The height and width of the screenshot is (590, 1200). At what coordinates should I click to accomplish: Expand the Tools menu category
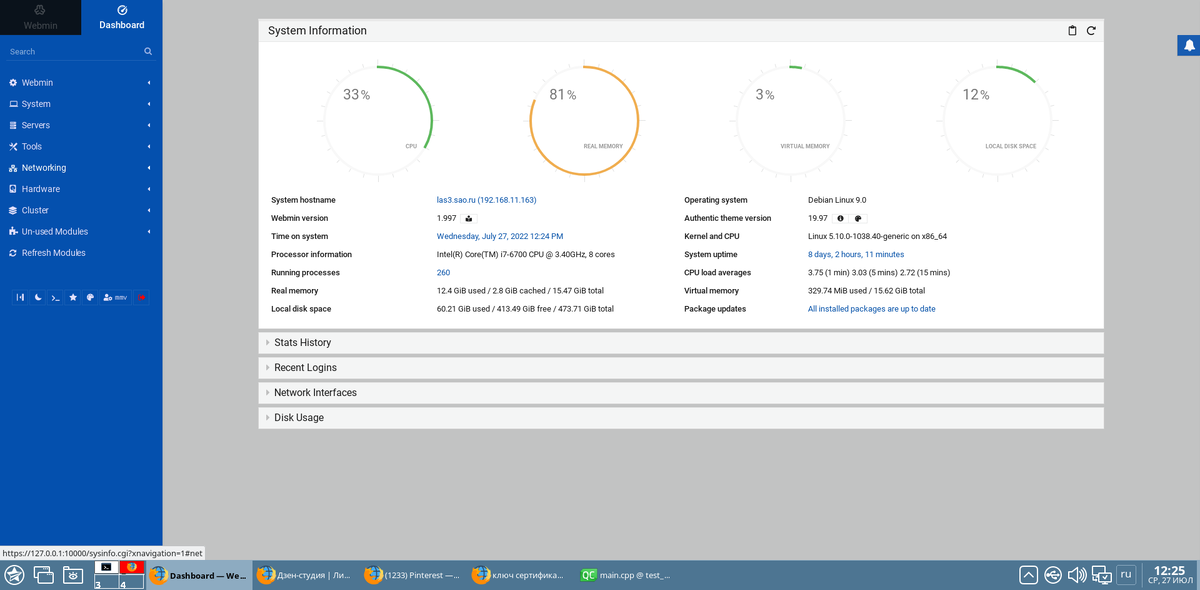[81, 147]
